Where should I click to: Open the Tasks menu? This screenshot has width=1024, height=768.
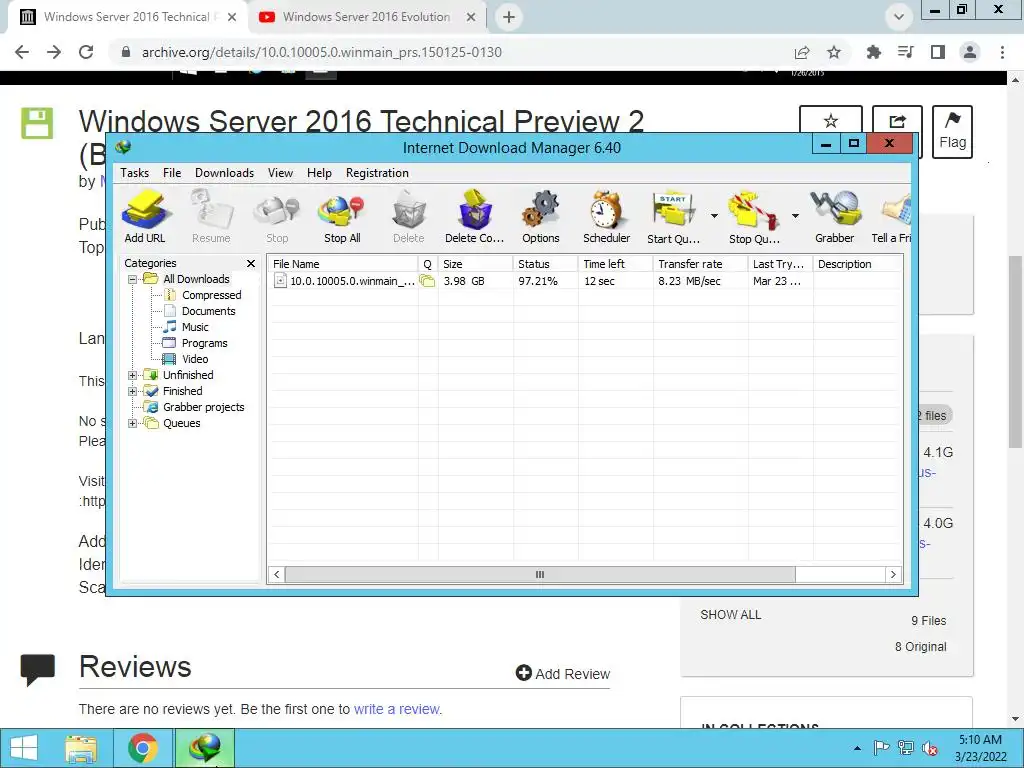pyautogui.click(x=135, y=173)
